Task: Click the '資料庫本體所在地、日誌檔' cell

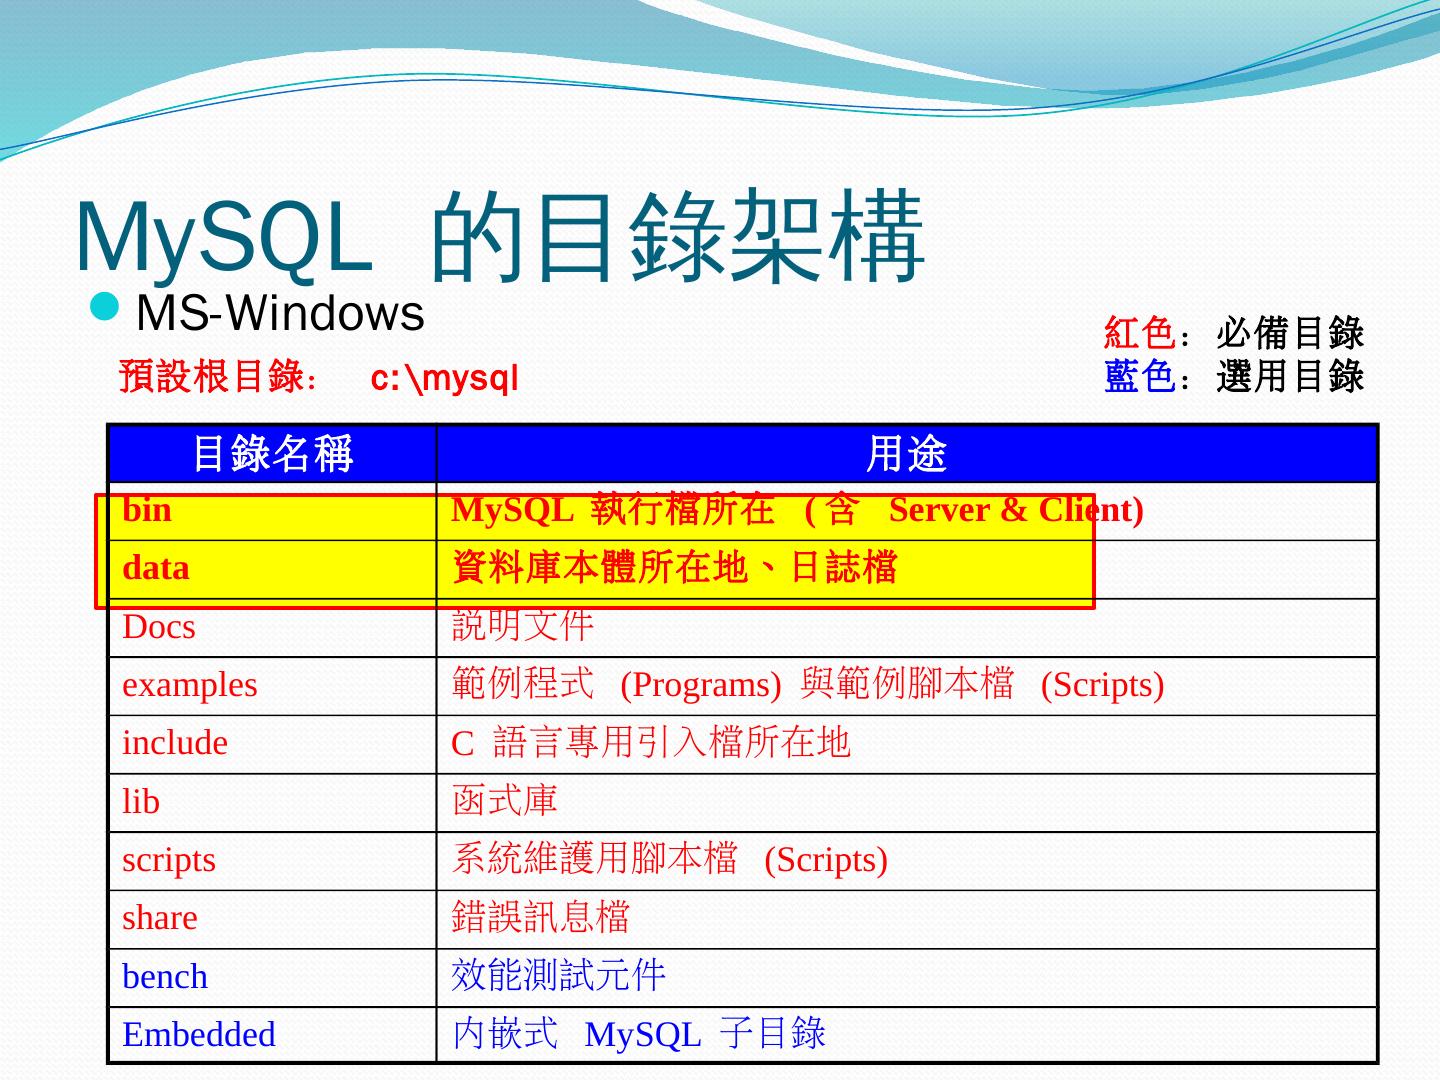Action: [907, 569]
